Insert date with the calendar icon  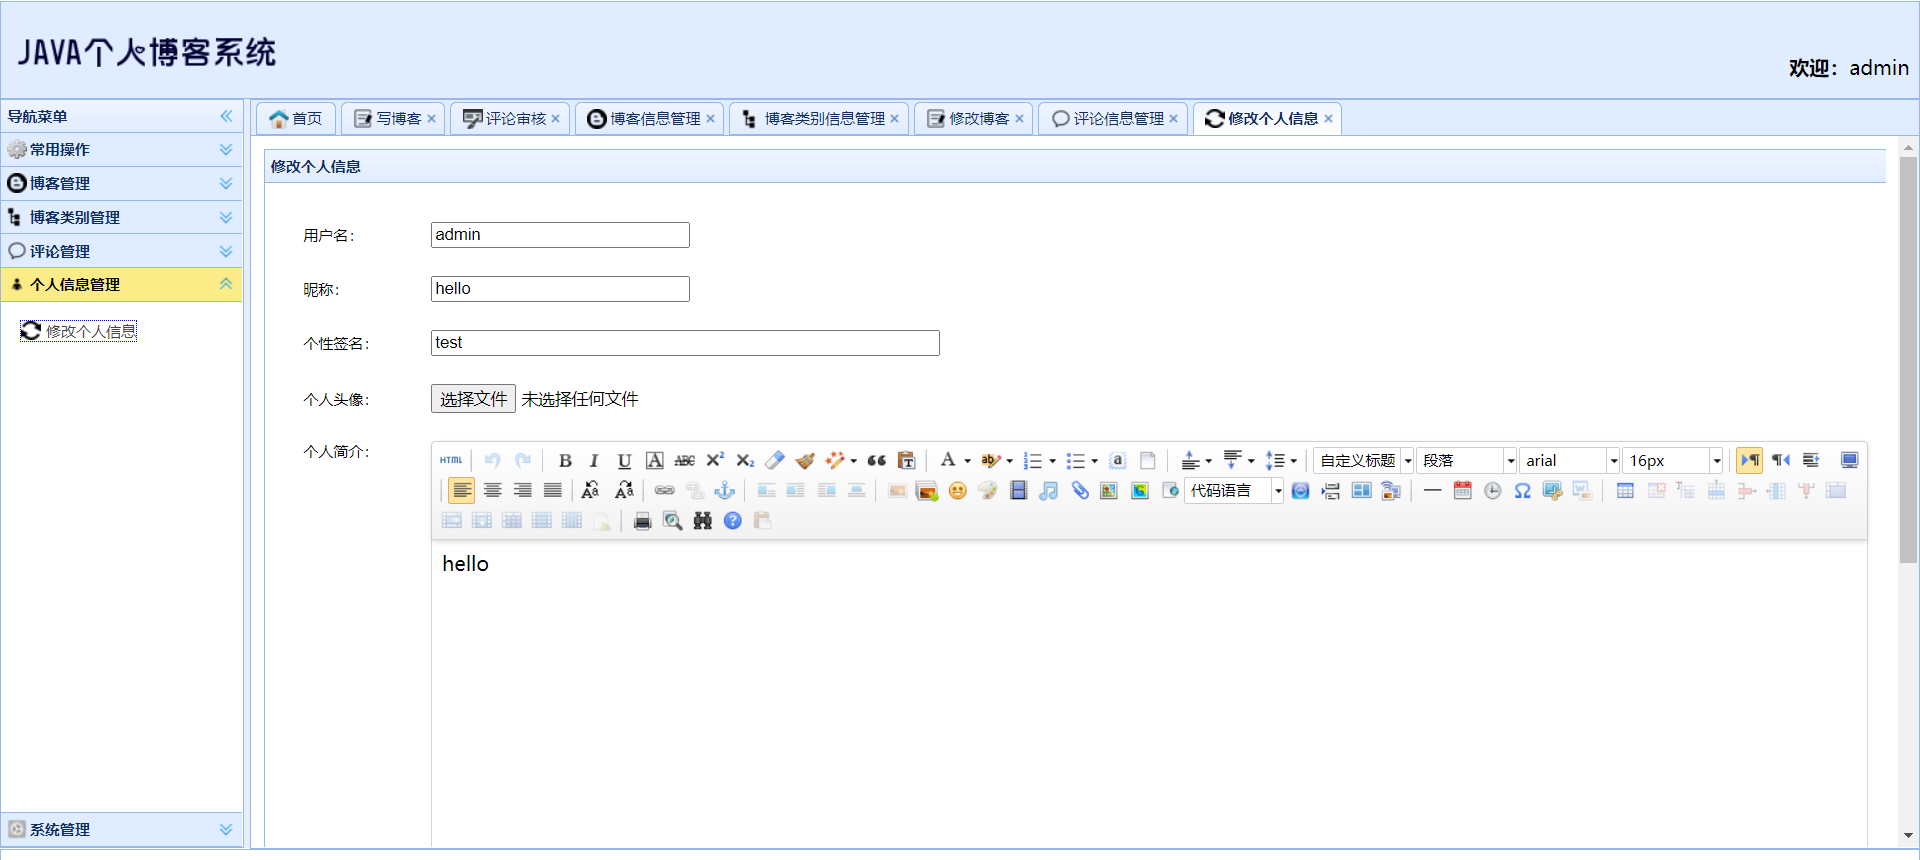[1462, 490]
